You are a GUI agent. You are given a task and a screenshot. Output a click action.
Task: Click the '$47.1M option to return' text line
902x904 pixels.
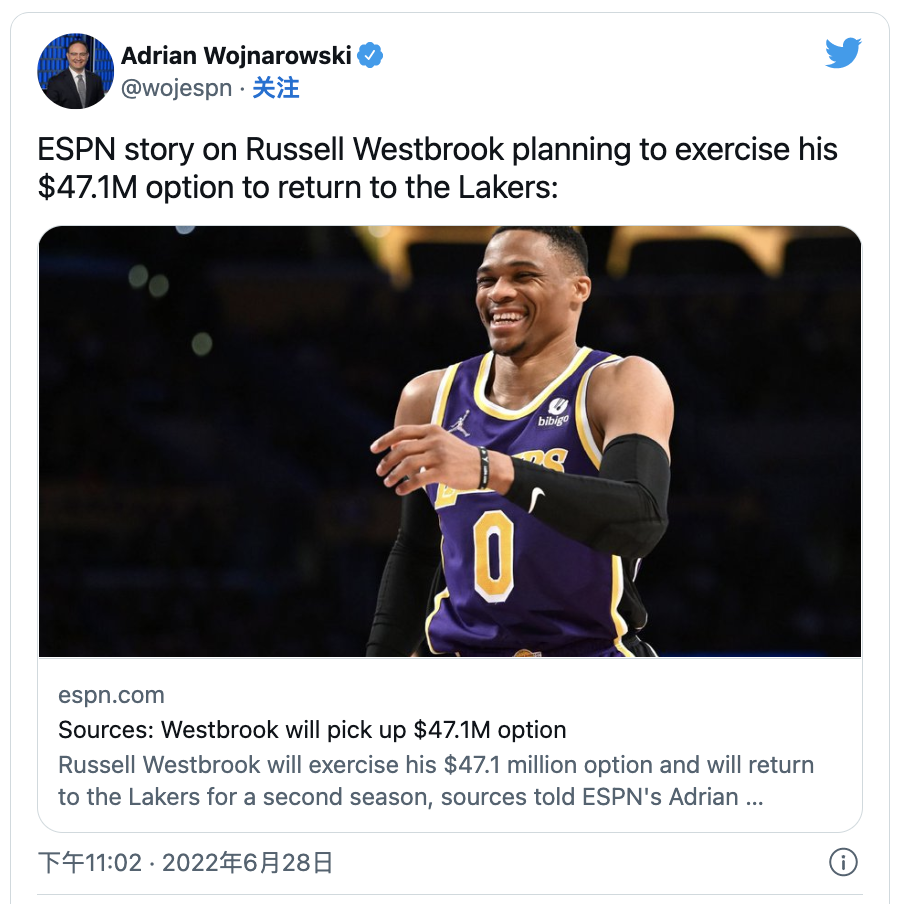(297, 187)
